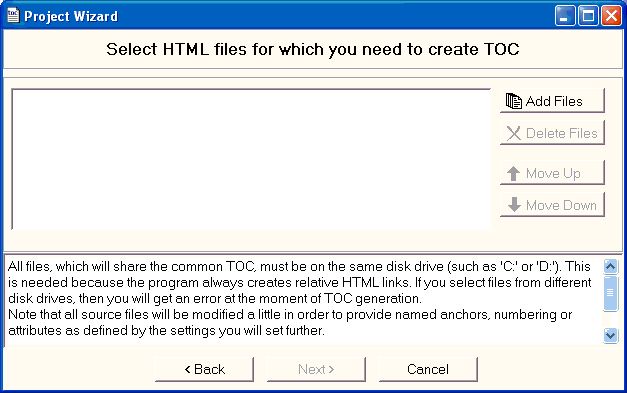Click the Delete Files button text
This screenshot has height=393, width=627.
click(x=561, y=133)
